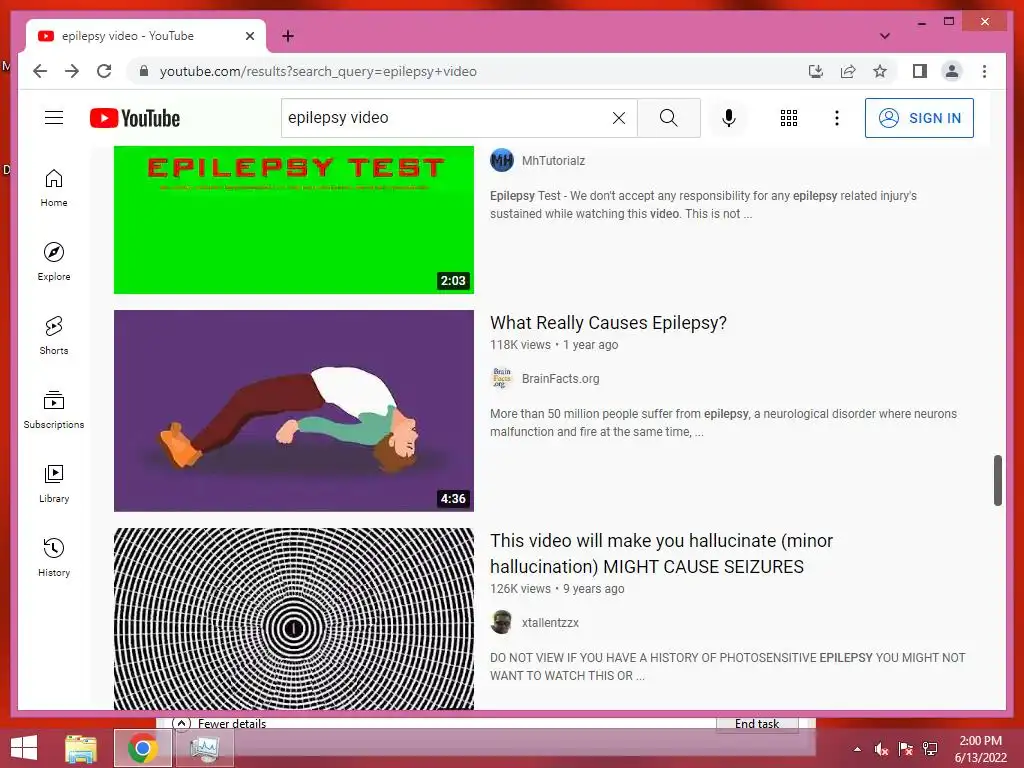Open BrainFacts.org channel link
Screen dimensions: 1024x768
[x=560, y=379]
